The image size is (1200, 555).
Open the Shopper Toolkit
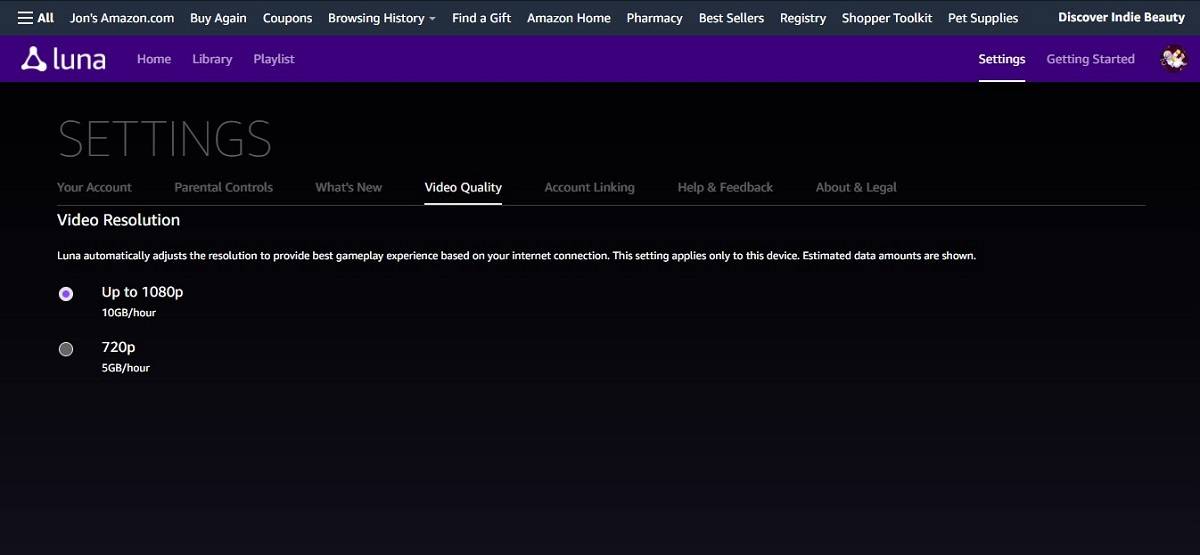(887, 18)
